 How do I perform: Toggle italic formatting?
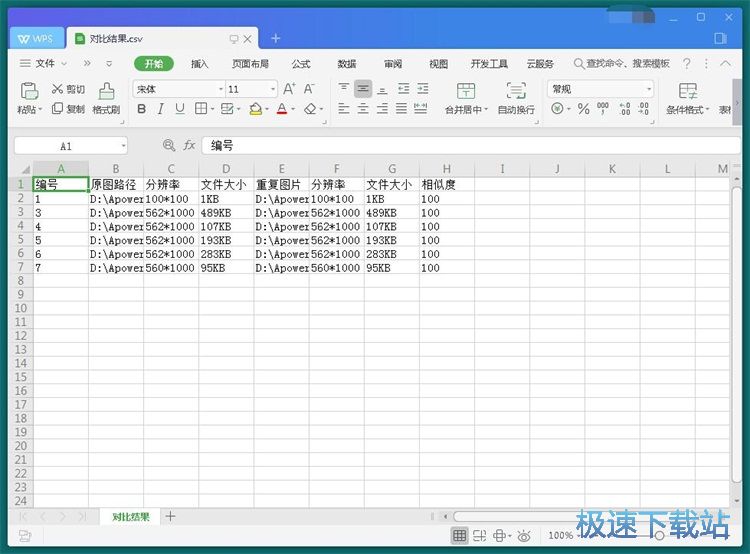click(161, 109)
